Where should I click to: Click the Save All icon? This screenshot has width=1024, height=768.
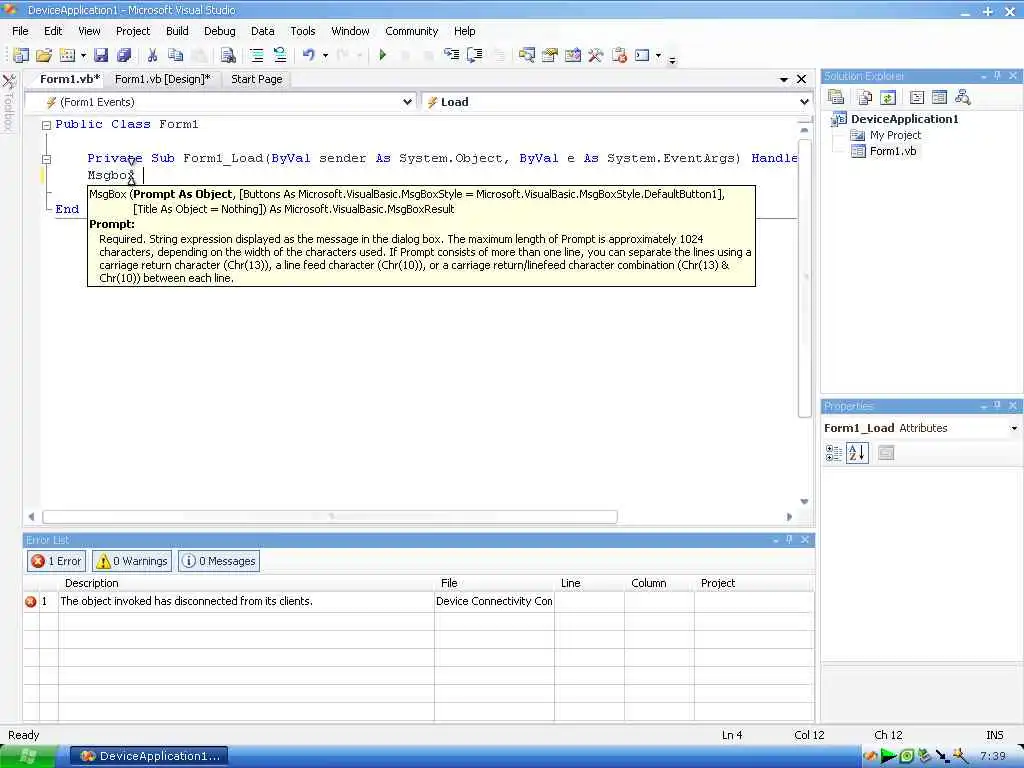[x=123, y=56]
